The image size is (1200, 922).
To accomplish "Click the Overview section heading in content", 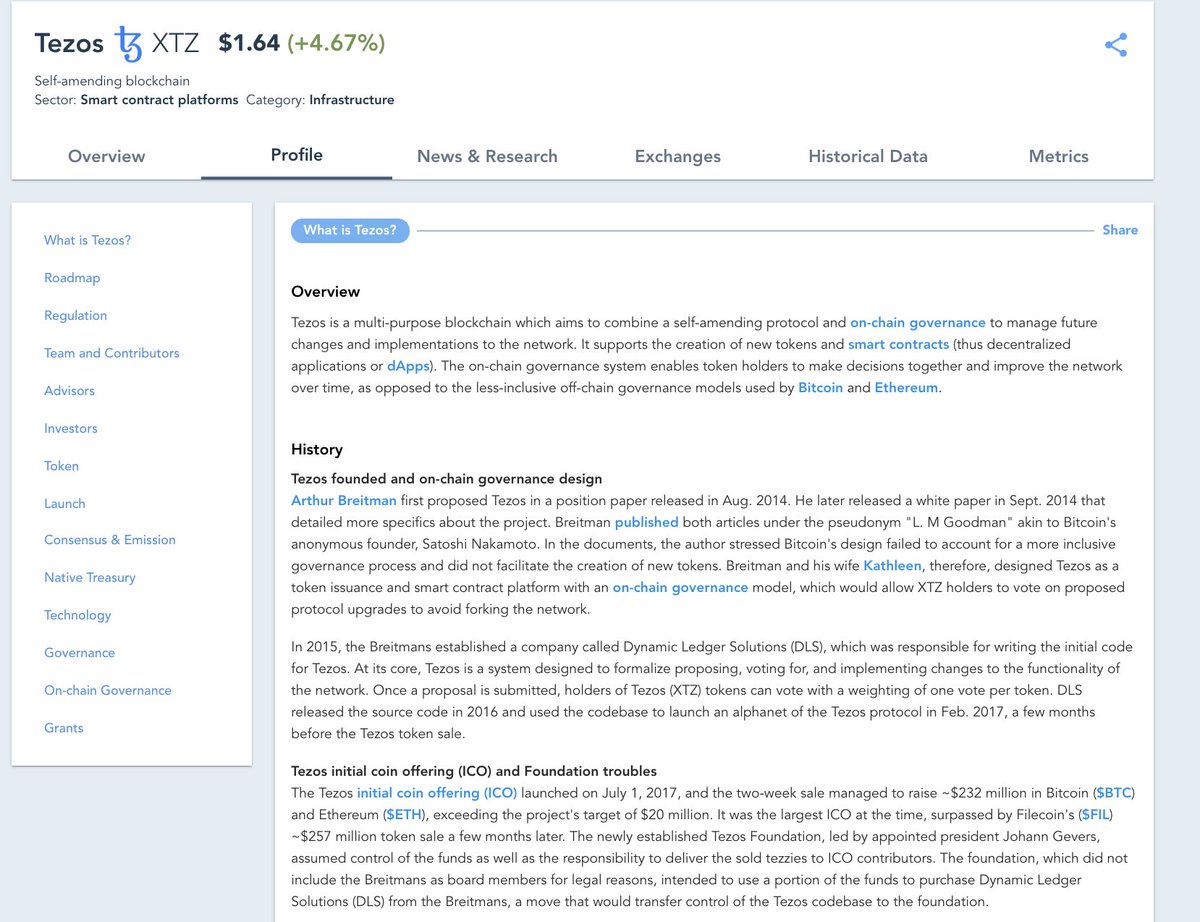I will click(x=325, y=292).
